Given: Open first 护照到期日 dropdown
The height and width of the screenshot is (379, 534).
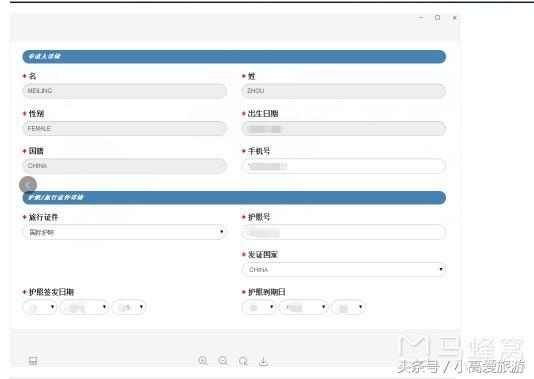Looking at the screenshot, I should 259,307.
